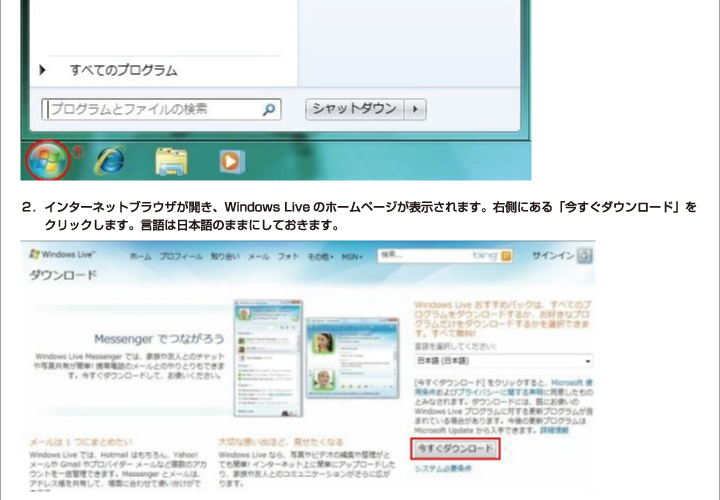
Task: Click the Windows Live logo
Action: [x=62, y=254]
